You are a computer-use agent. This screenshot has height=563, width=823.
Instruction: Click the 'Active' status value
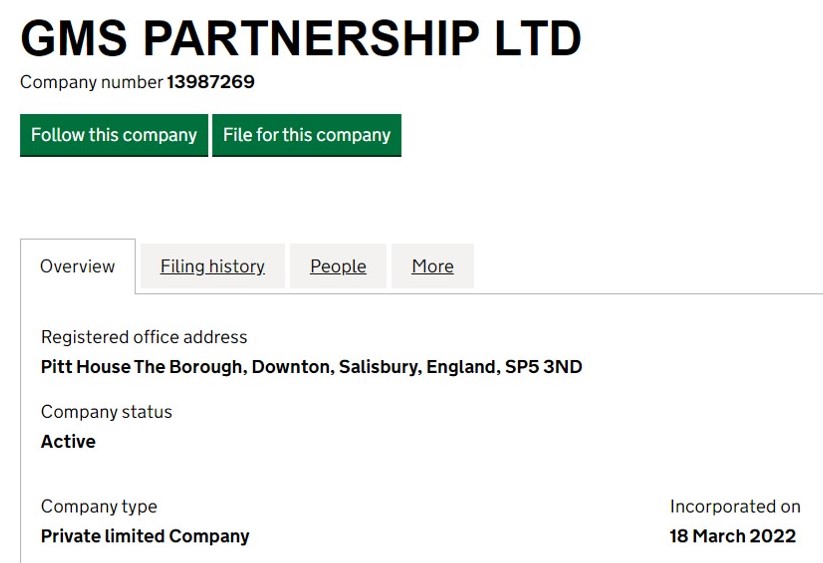pos(68,442)
